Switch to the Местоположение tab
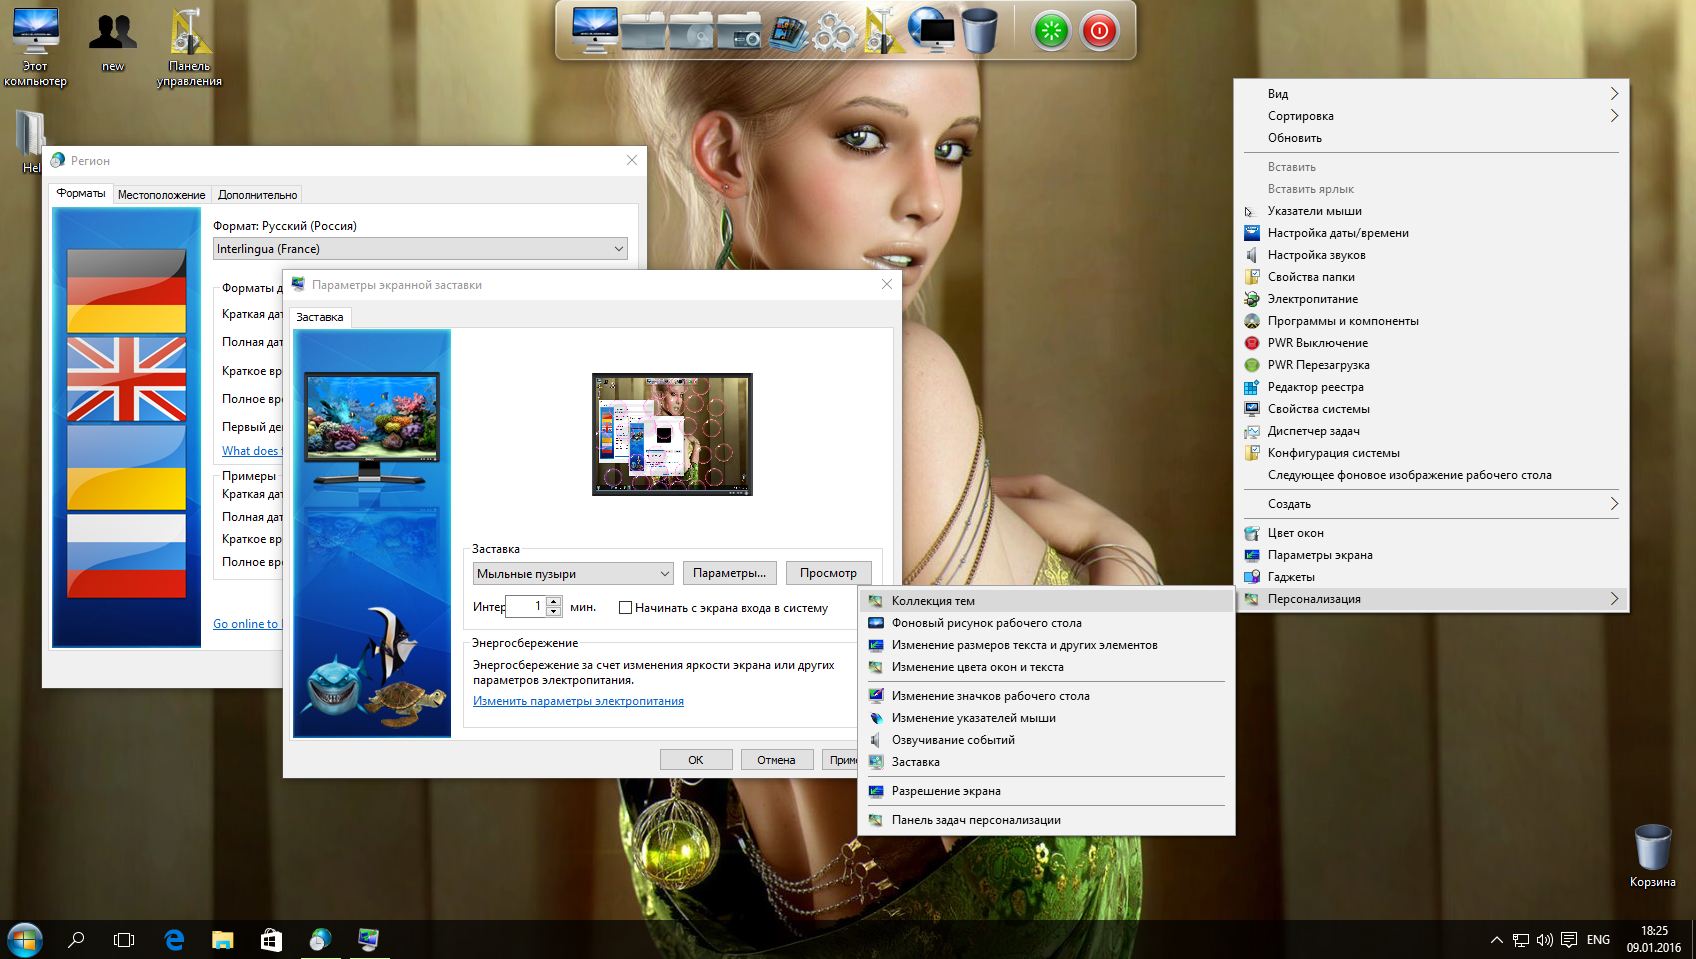1696x959 pixels. click(161, 195)
